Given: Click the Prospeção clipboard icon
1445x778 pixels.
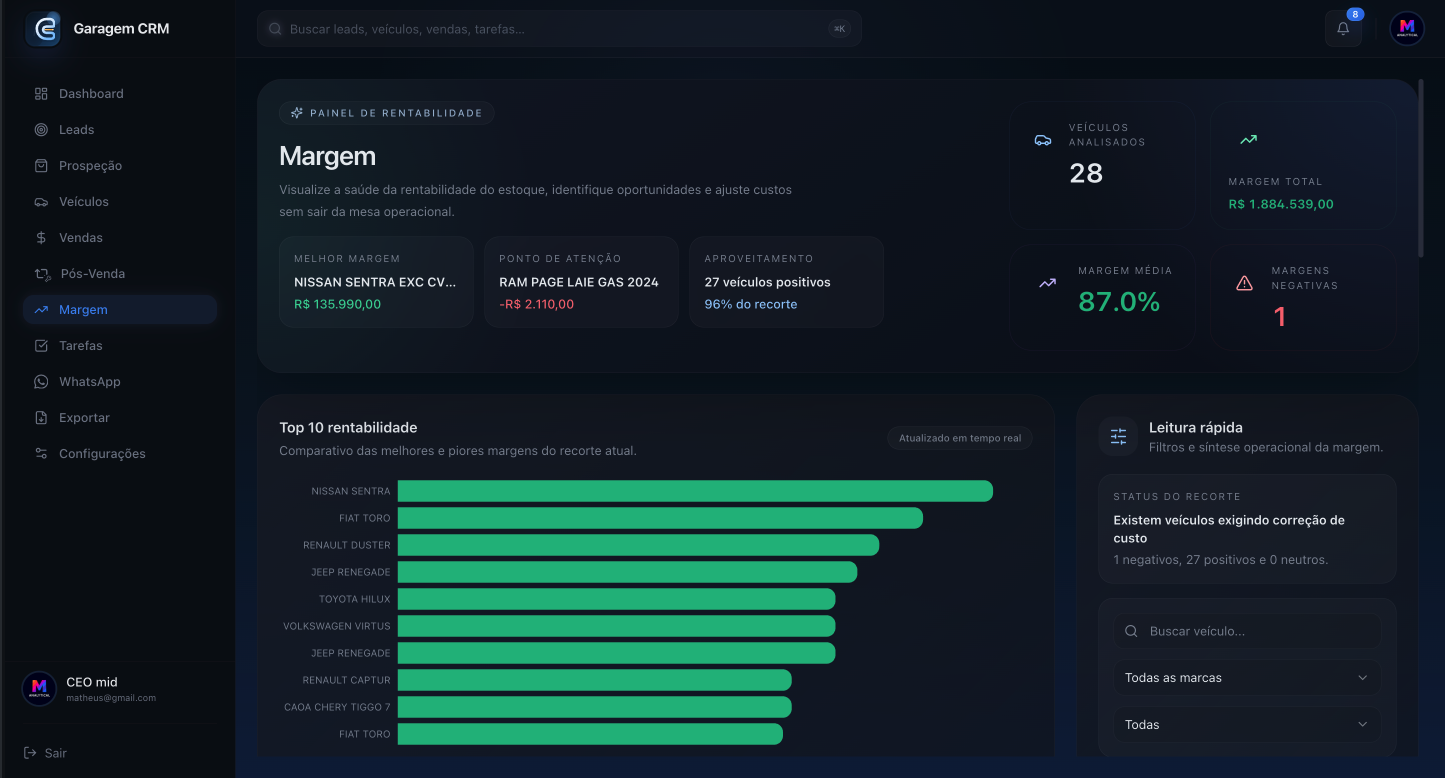Looking at the screenshot, I should [41, 166].
